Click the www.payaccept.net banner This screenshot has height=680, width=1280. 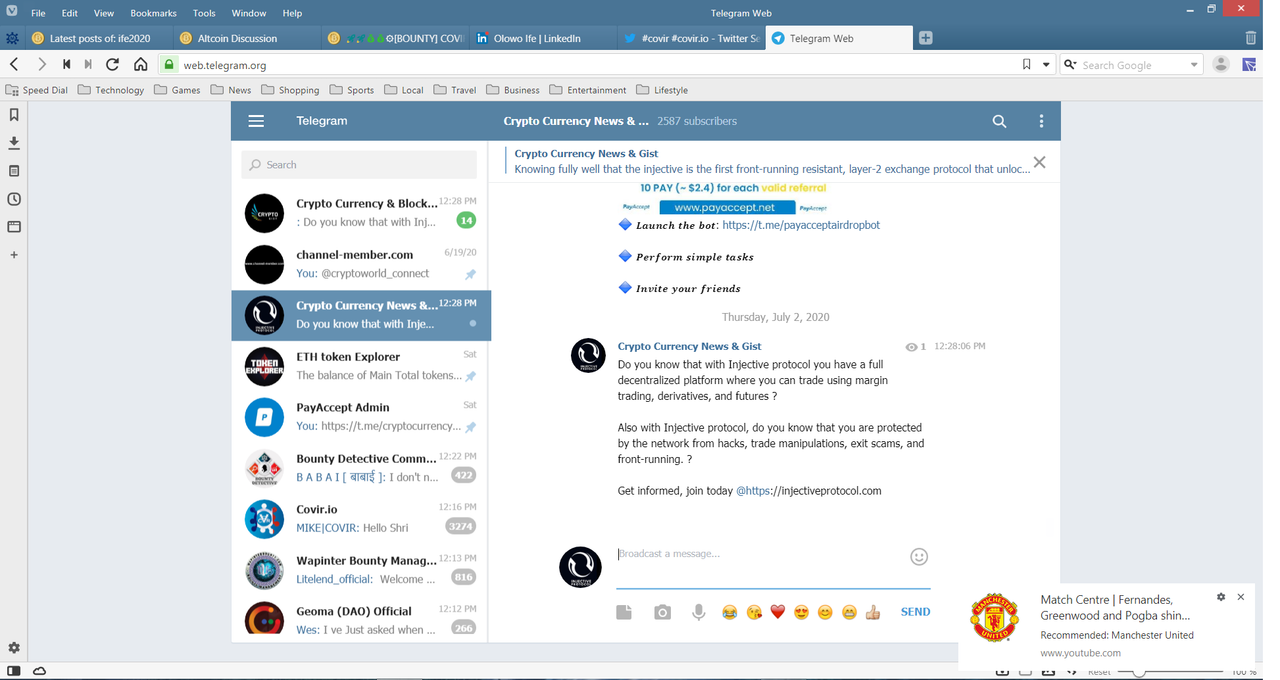[x=727, y=207]
